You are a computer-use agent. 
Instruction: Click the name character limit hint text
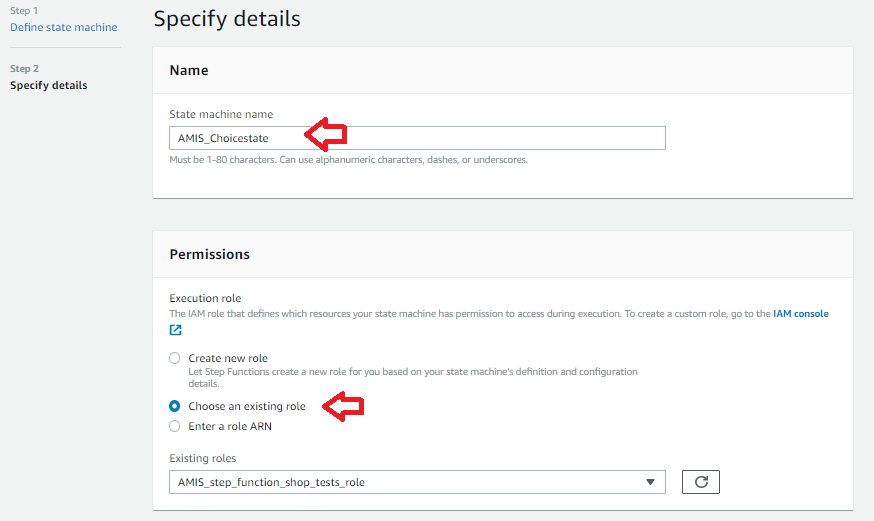point(348,159)
